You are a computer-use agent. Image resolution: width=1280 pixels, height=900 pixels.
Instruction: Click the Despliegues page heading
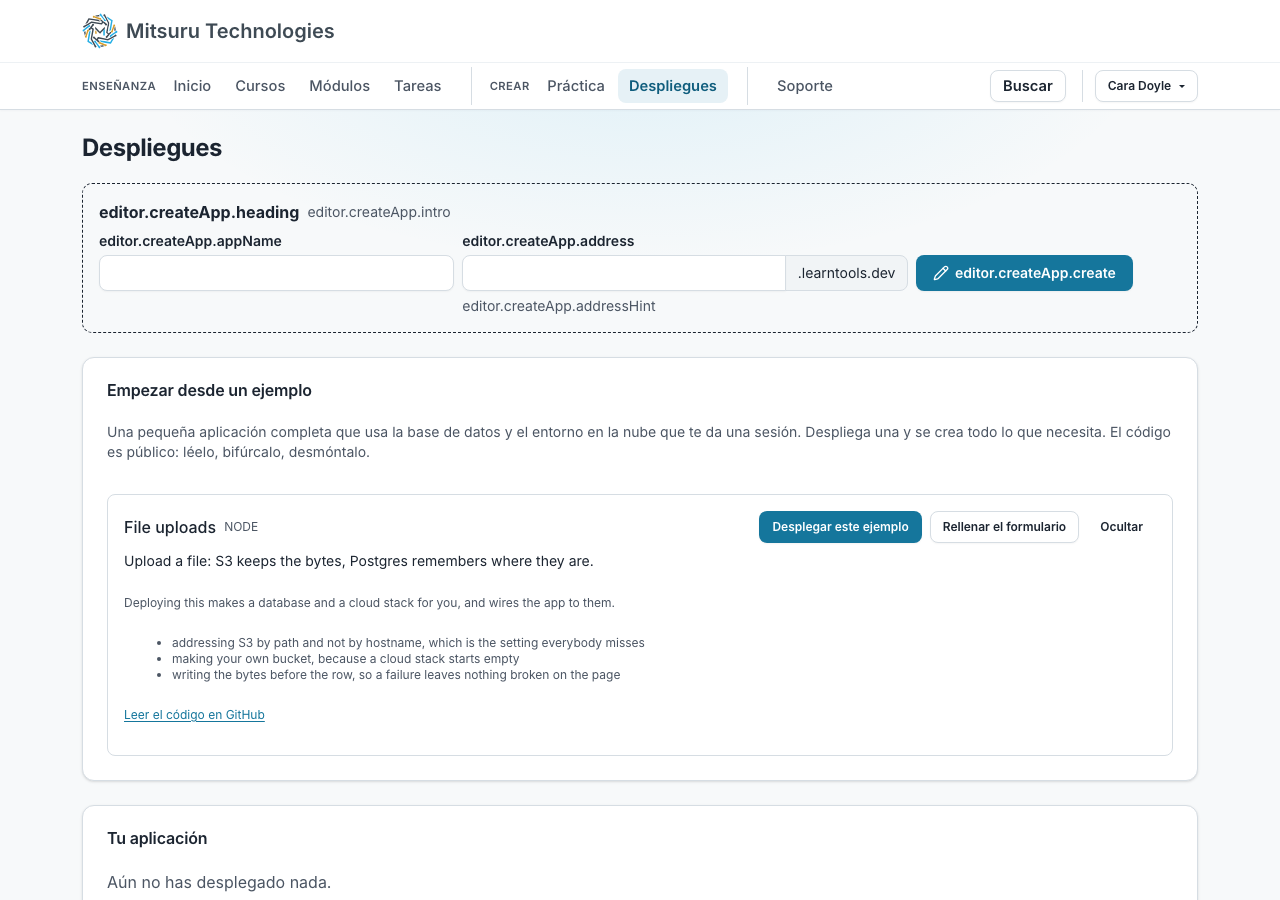152,148
